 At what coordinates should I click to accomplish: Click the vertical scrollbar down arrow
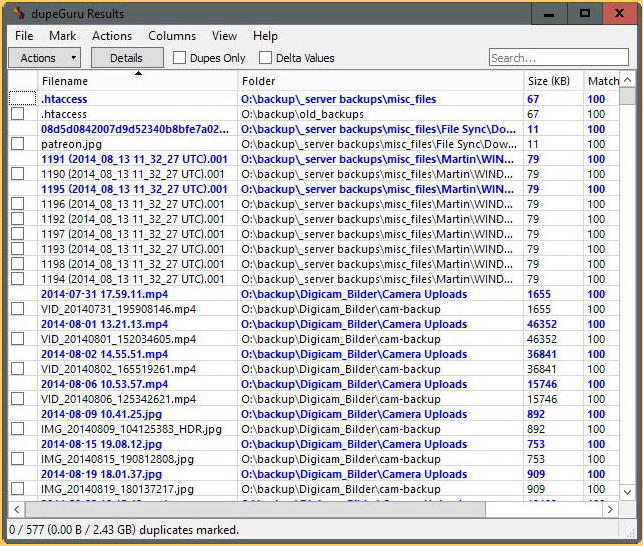point(627,491)
